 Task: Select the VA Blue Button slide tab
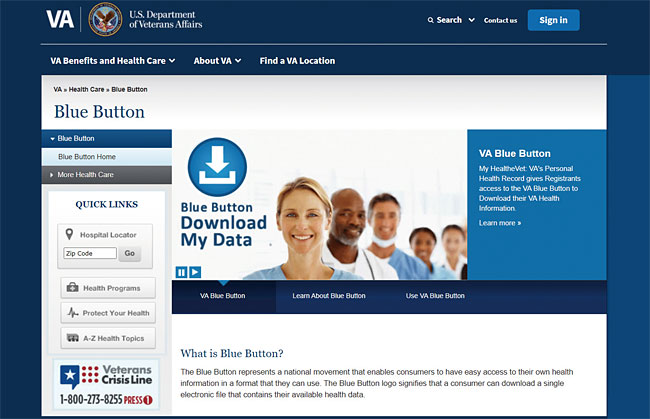pyautogui.click(x=224, y=296)
